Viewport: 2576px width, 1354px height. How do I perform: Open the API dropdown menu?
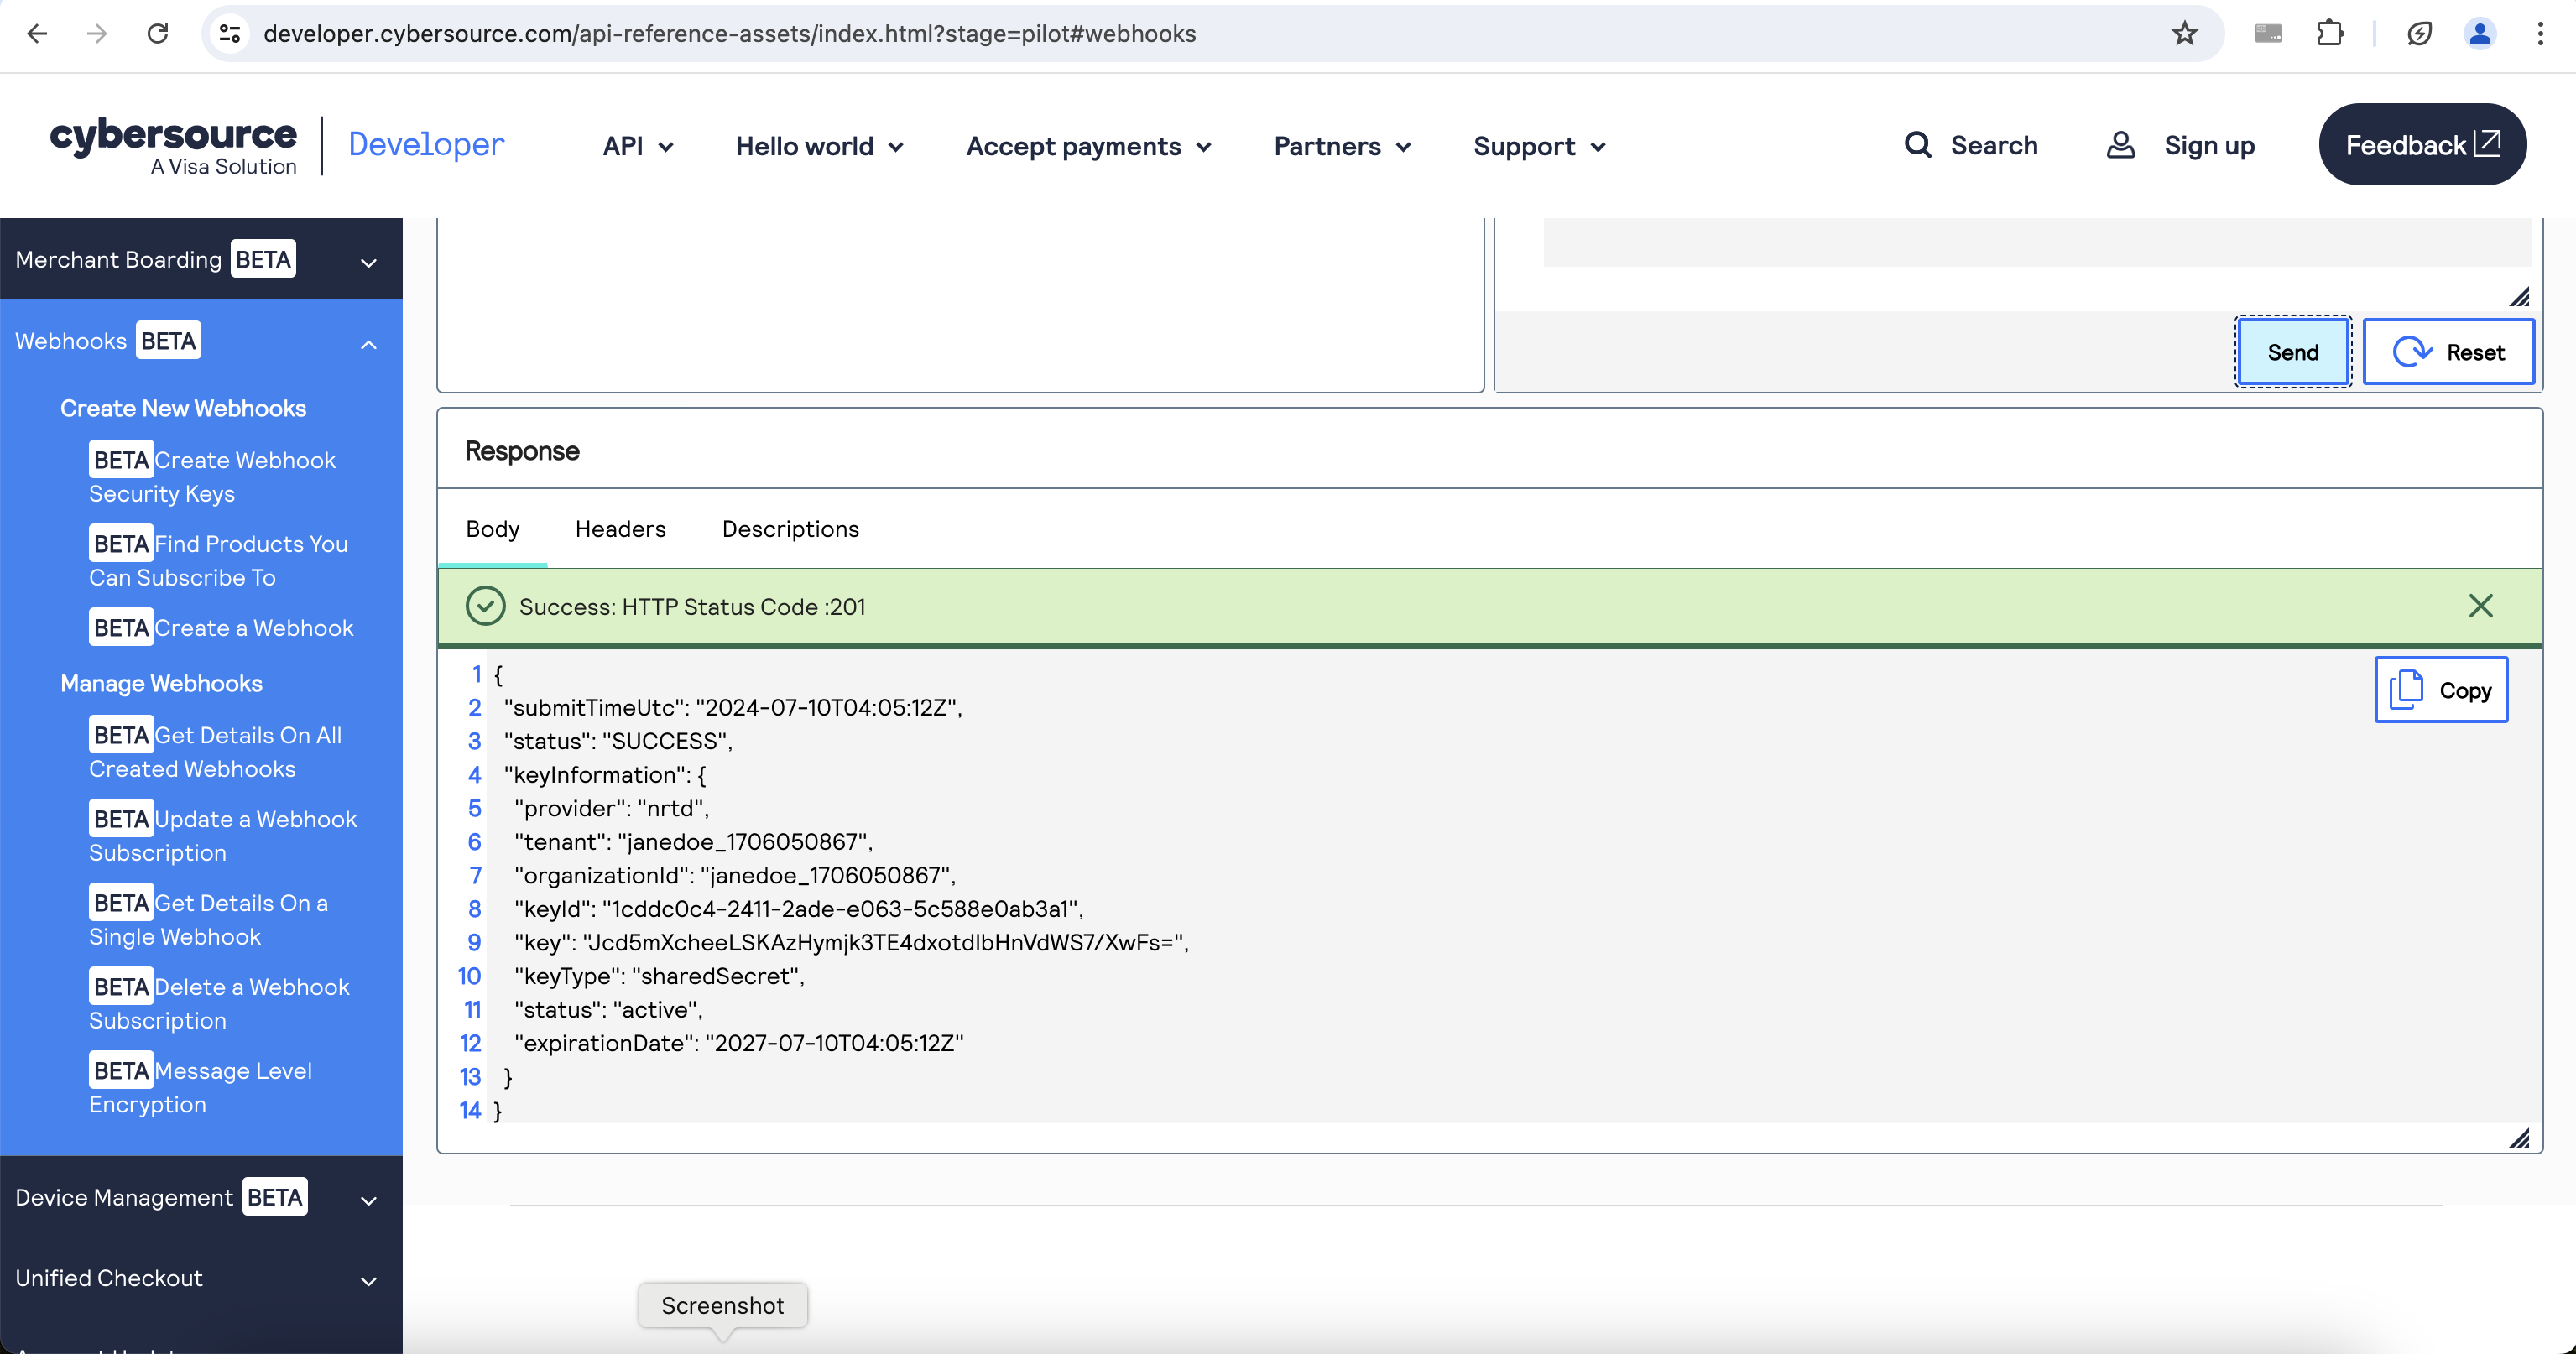(637, 146)
